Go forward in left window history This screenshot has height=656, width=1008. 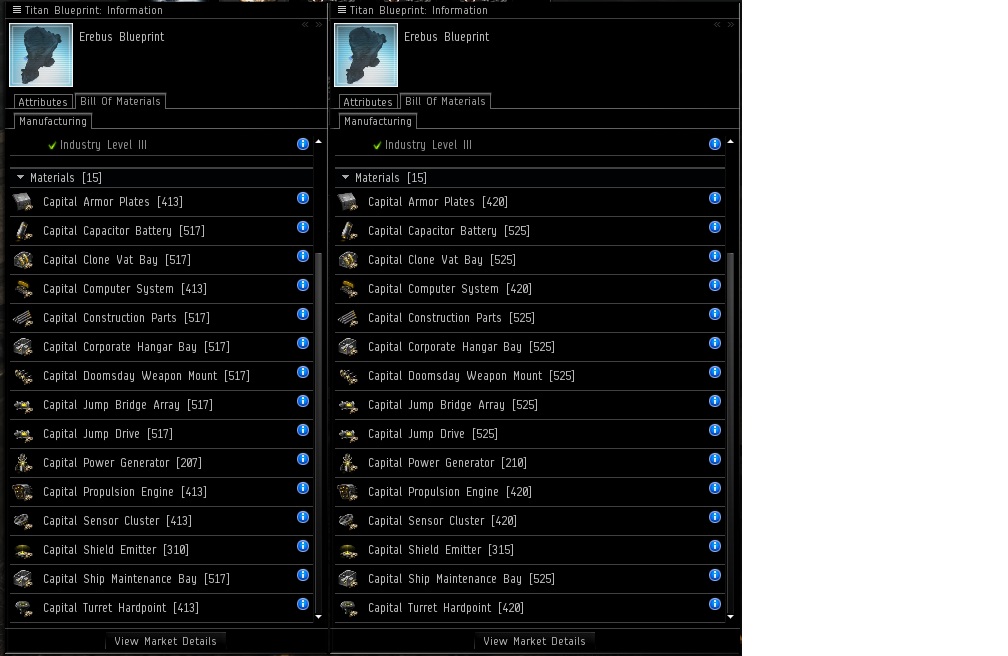click(319, 24)
